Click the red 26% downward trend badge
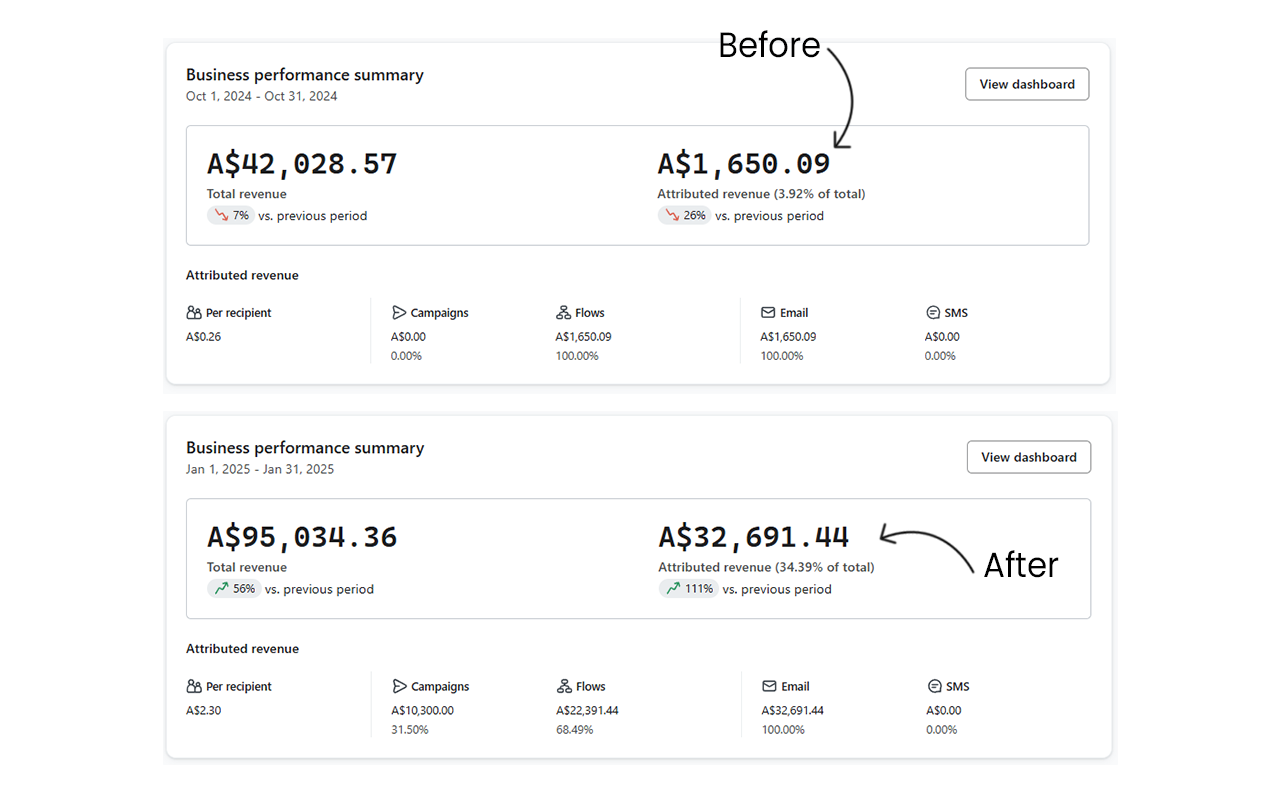 click(x=684, y=216)
